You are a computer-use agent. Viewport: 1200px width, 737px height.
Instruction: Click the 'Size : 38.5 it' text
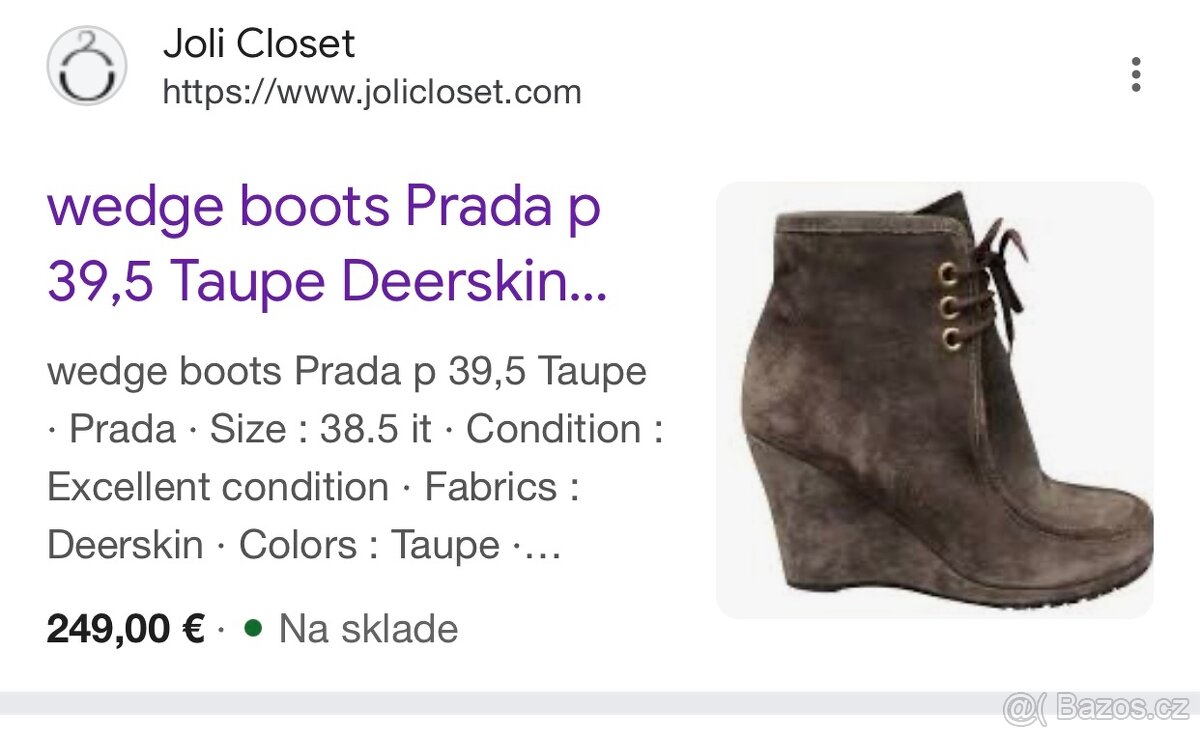[321, 429]
